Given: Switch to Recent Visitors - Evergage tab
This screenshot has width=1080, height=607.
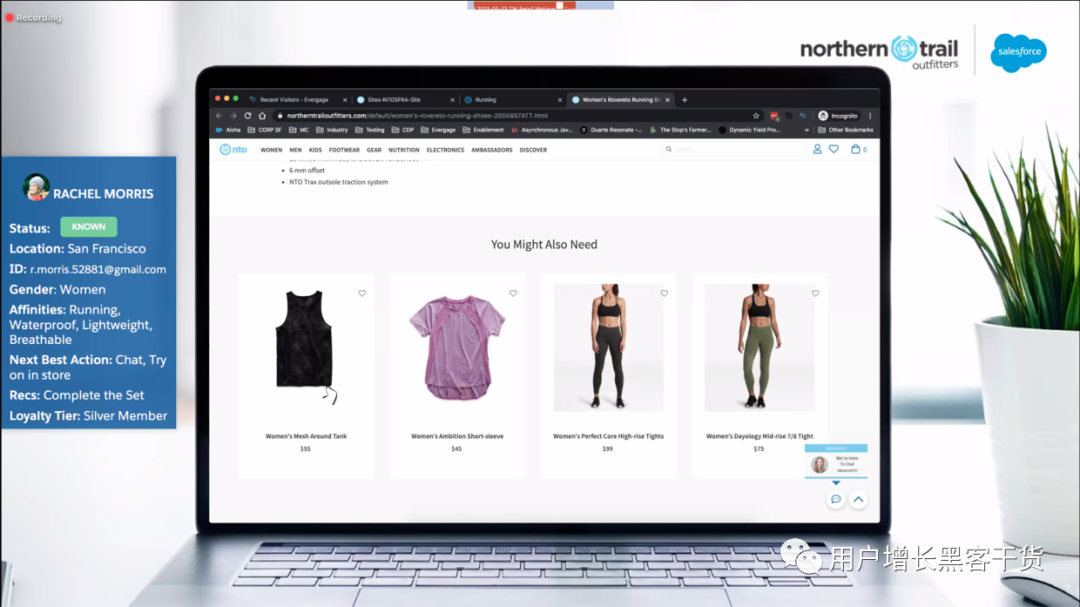Looking at the screenshot, I should coord(294,100).
